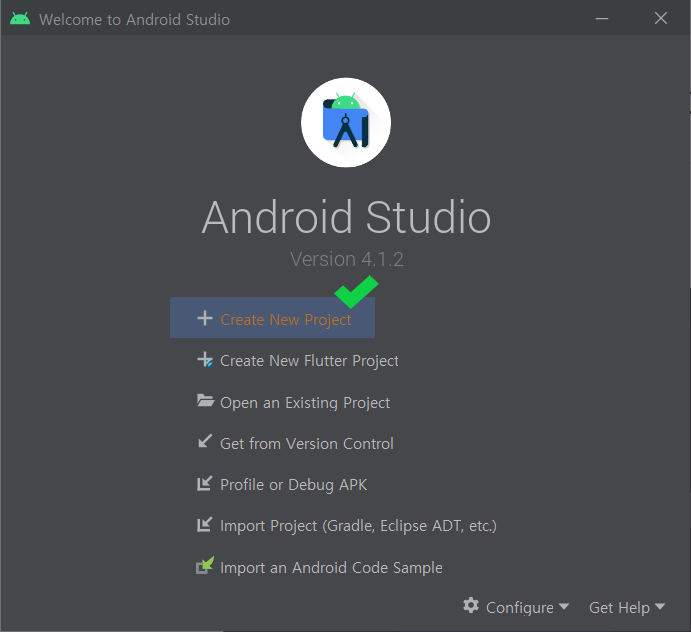Open the Configure dropdown menu
The height and width of the screenshot is (632, 691).
coord(516,607)
